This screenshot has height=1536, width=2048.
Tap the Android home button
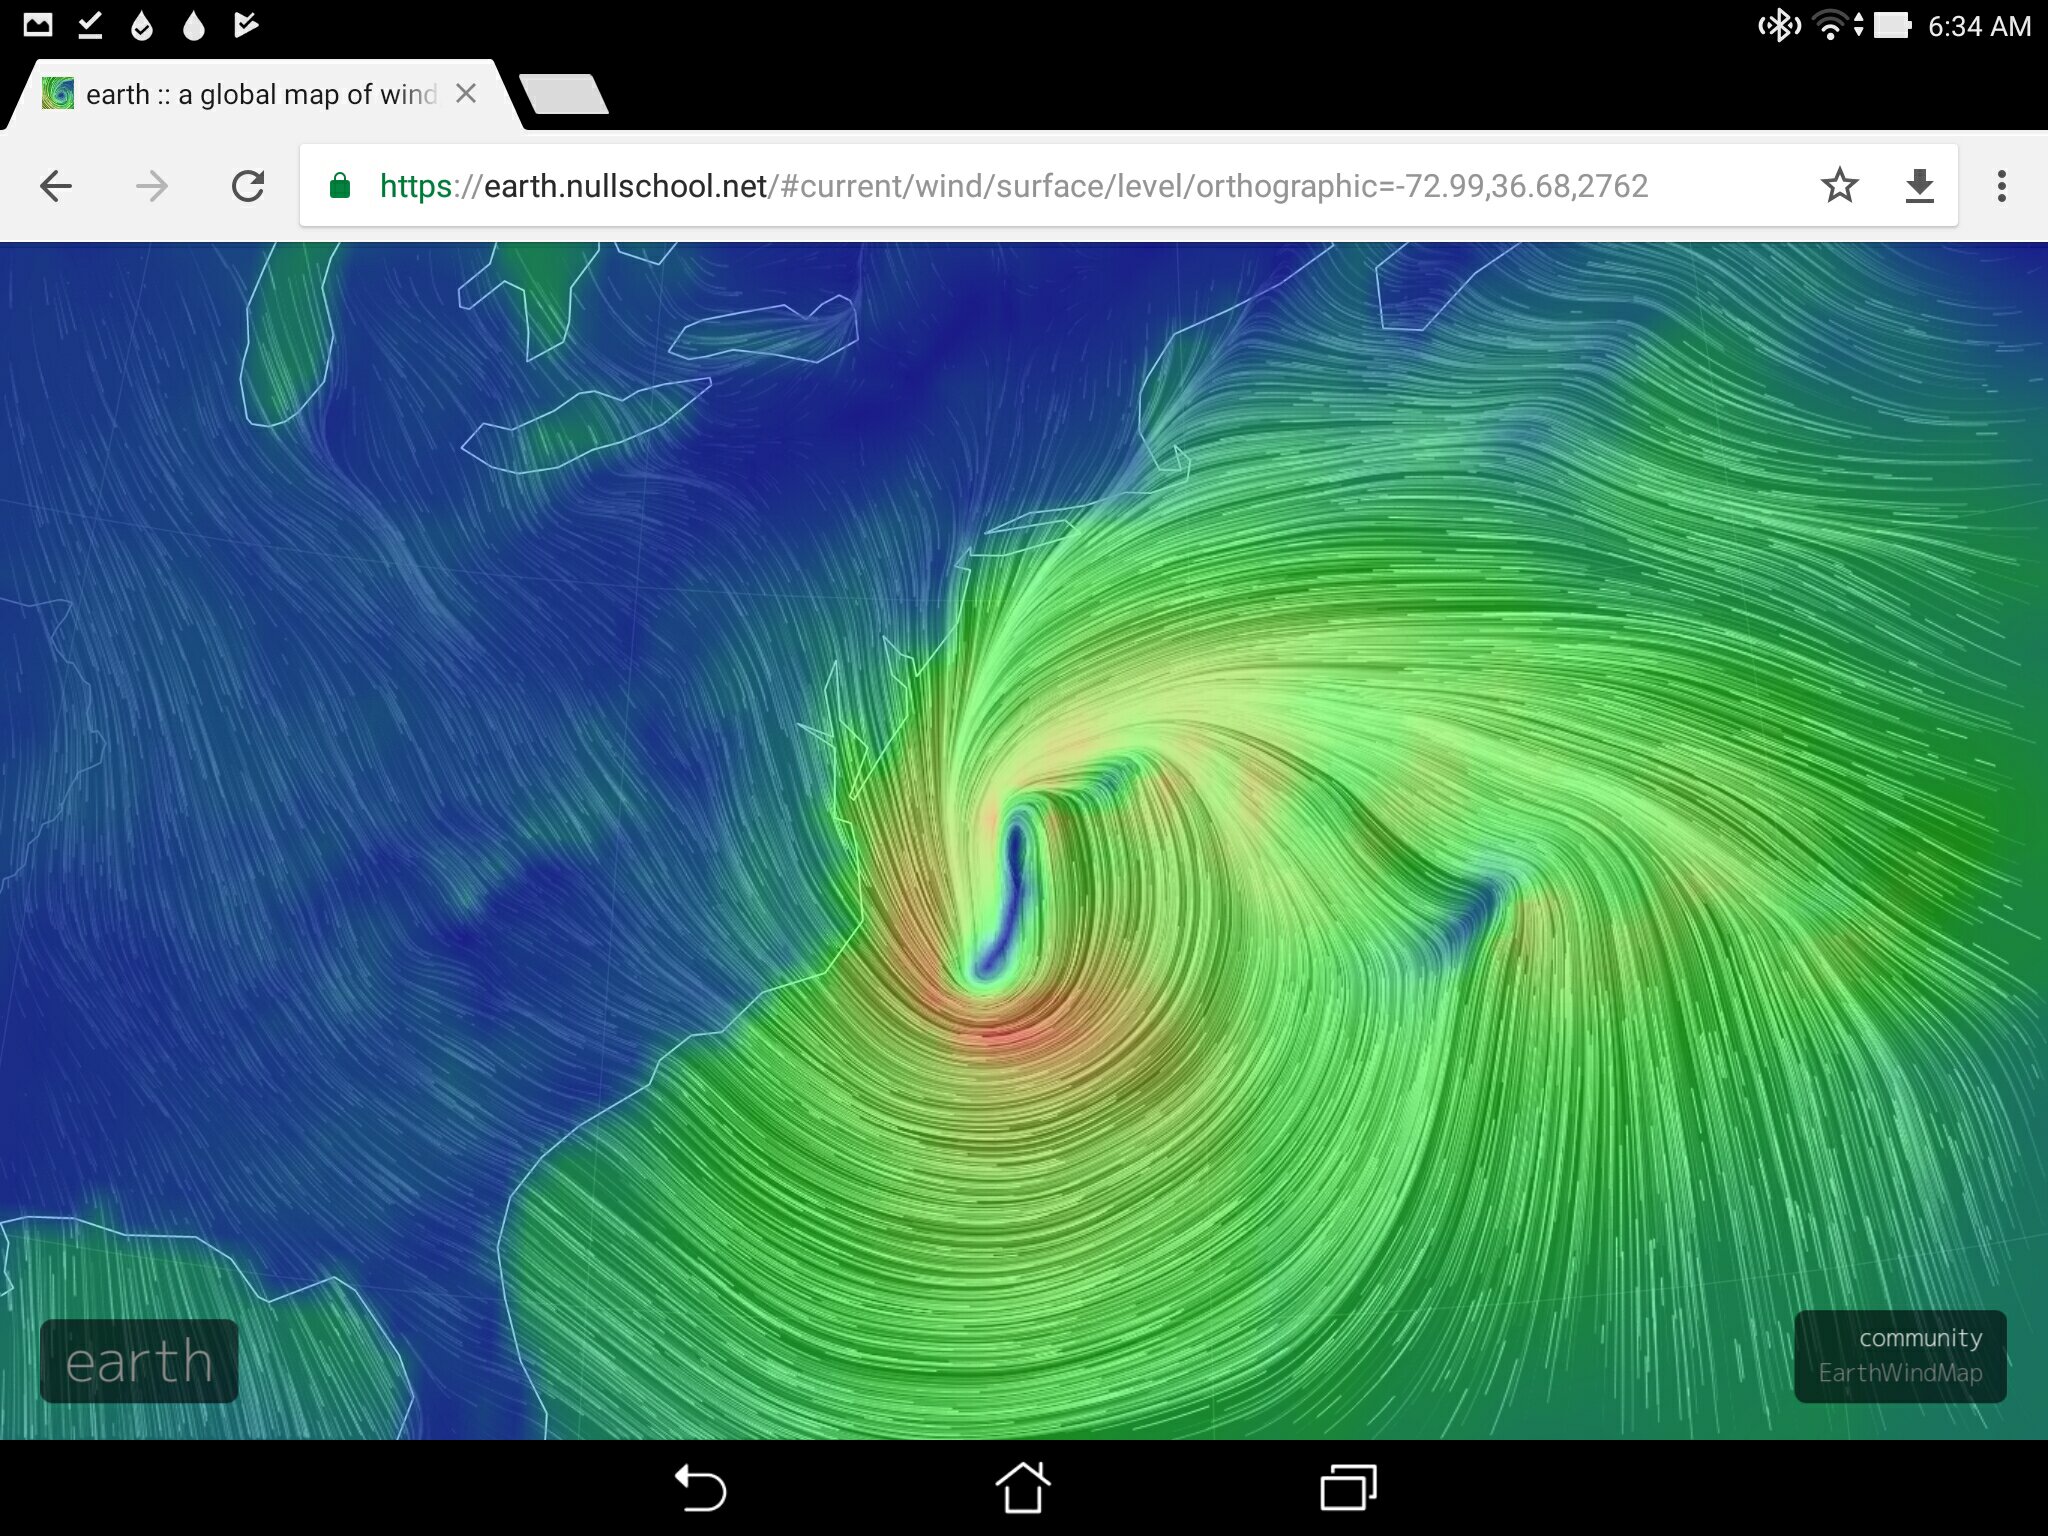1023,1488
